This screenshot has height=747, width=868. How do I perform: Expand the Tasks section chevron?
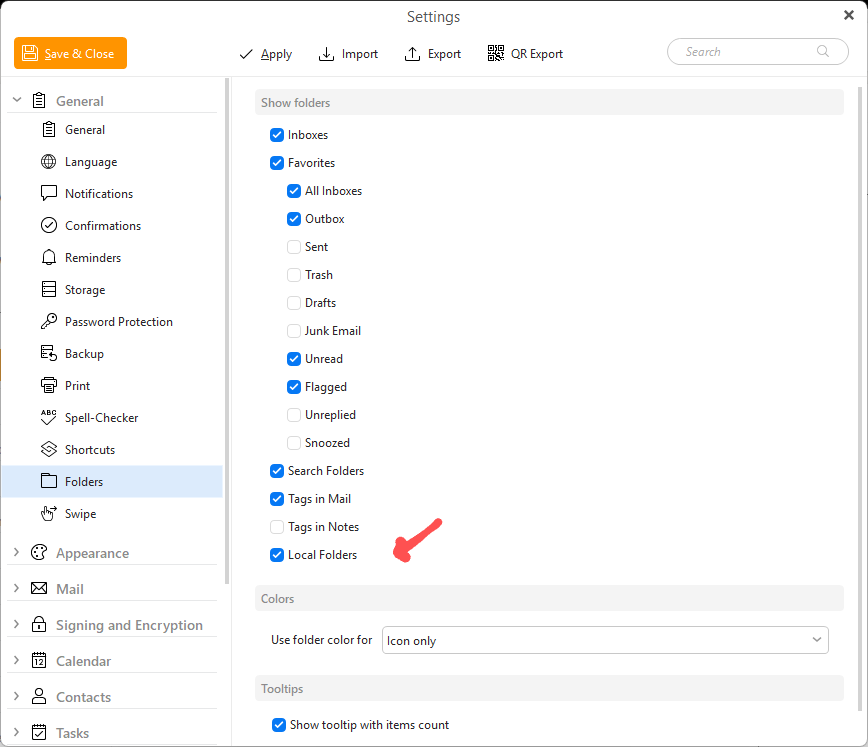click(x=16, y=732)
